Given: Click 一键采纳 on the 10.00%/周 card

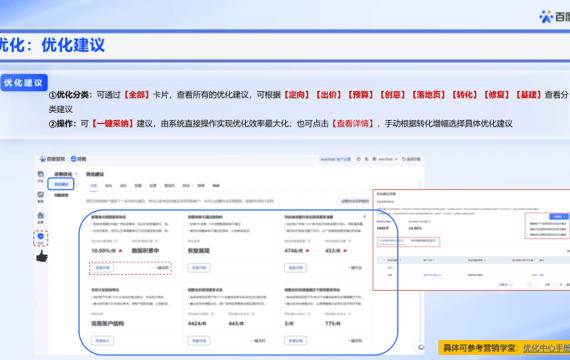Looking at the screenshot, I should (162, 268).
